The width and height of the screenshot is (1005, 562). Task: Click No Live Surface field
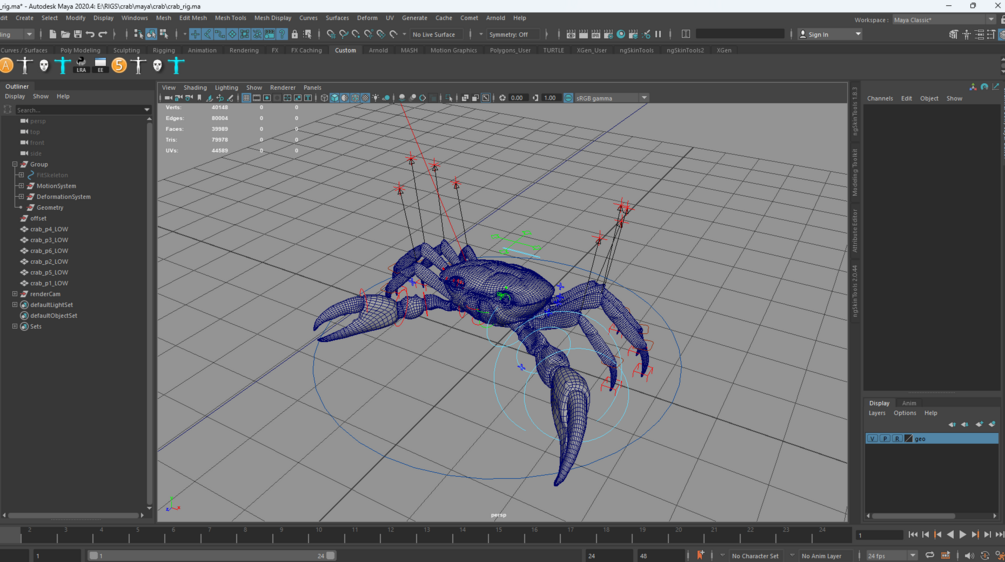click(x=435, y=35)
